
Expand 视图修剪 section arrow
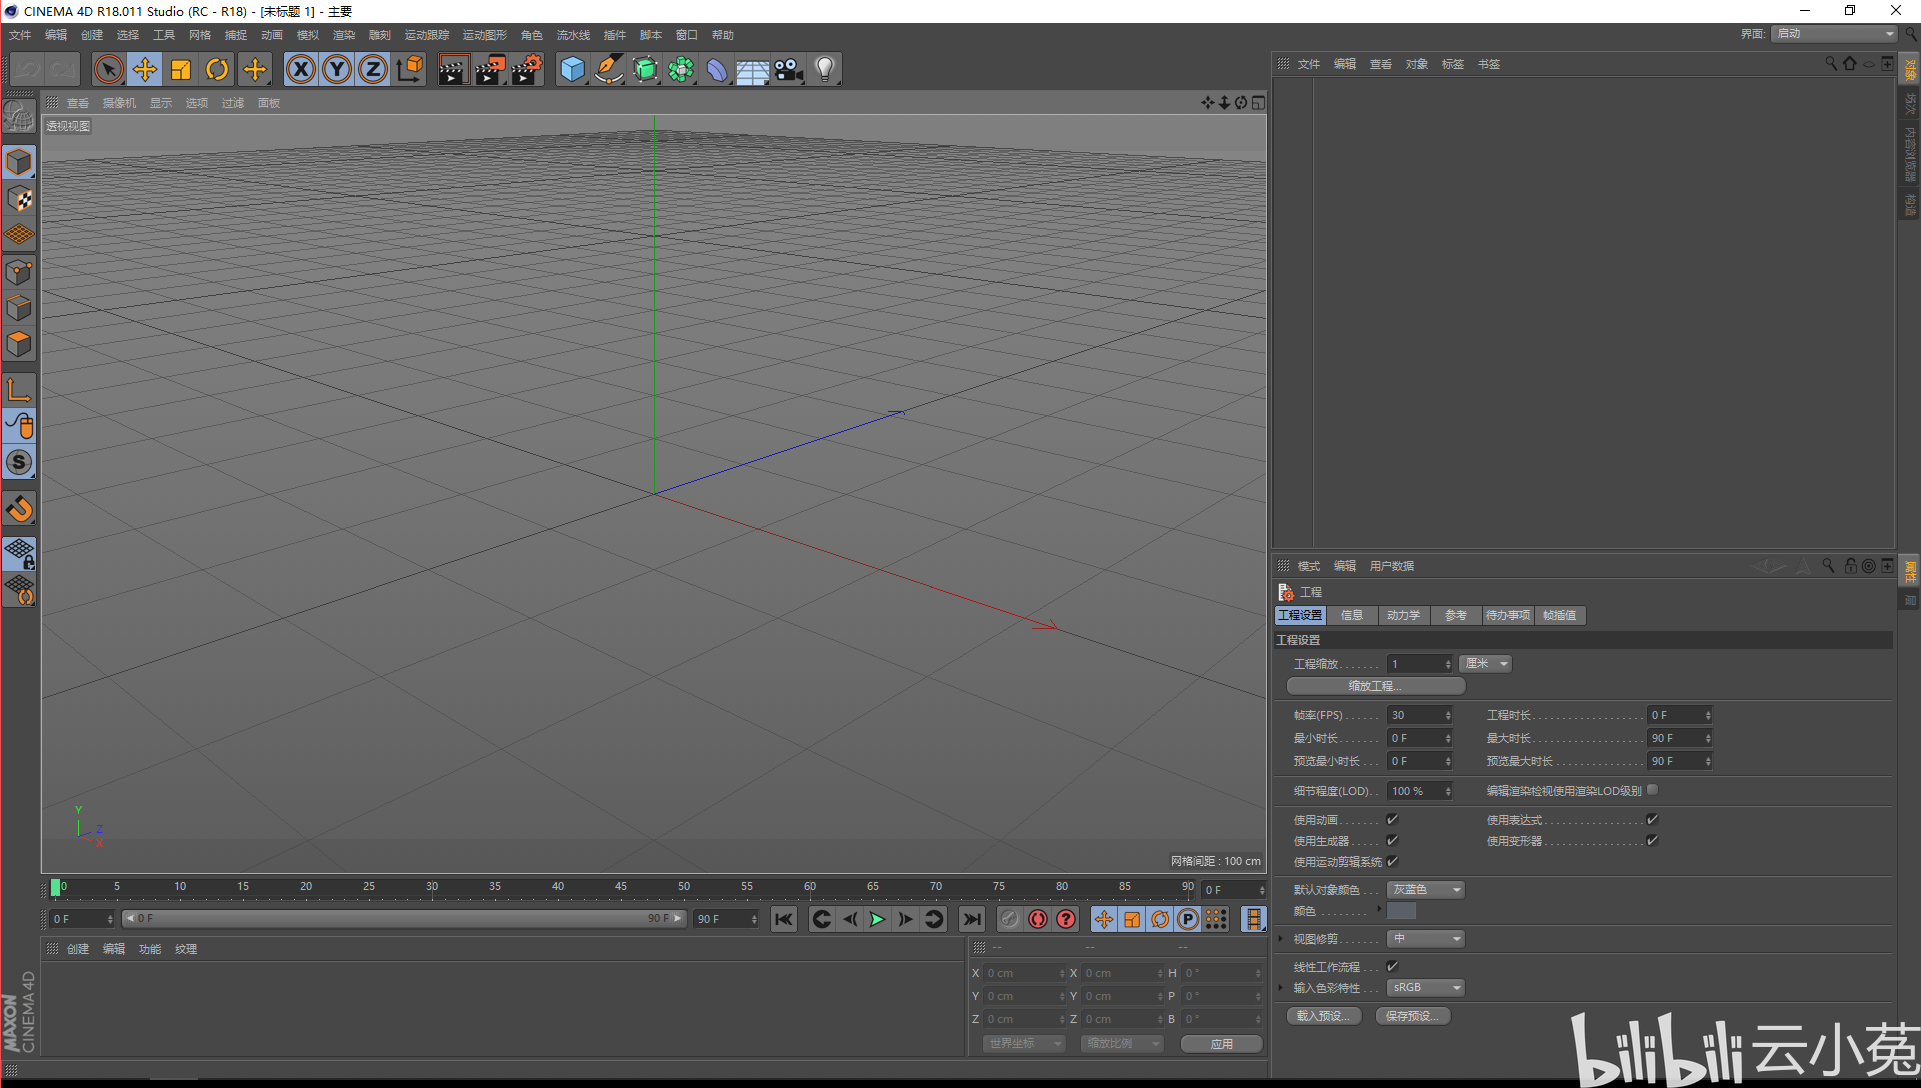point(1281,939)
